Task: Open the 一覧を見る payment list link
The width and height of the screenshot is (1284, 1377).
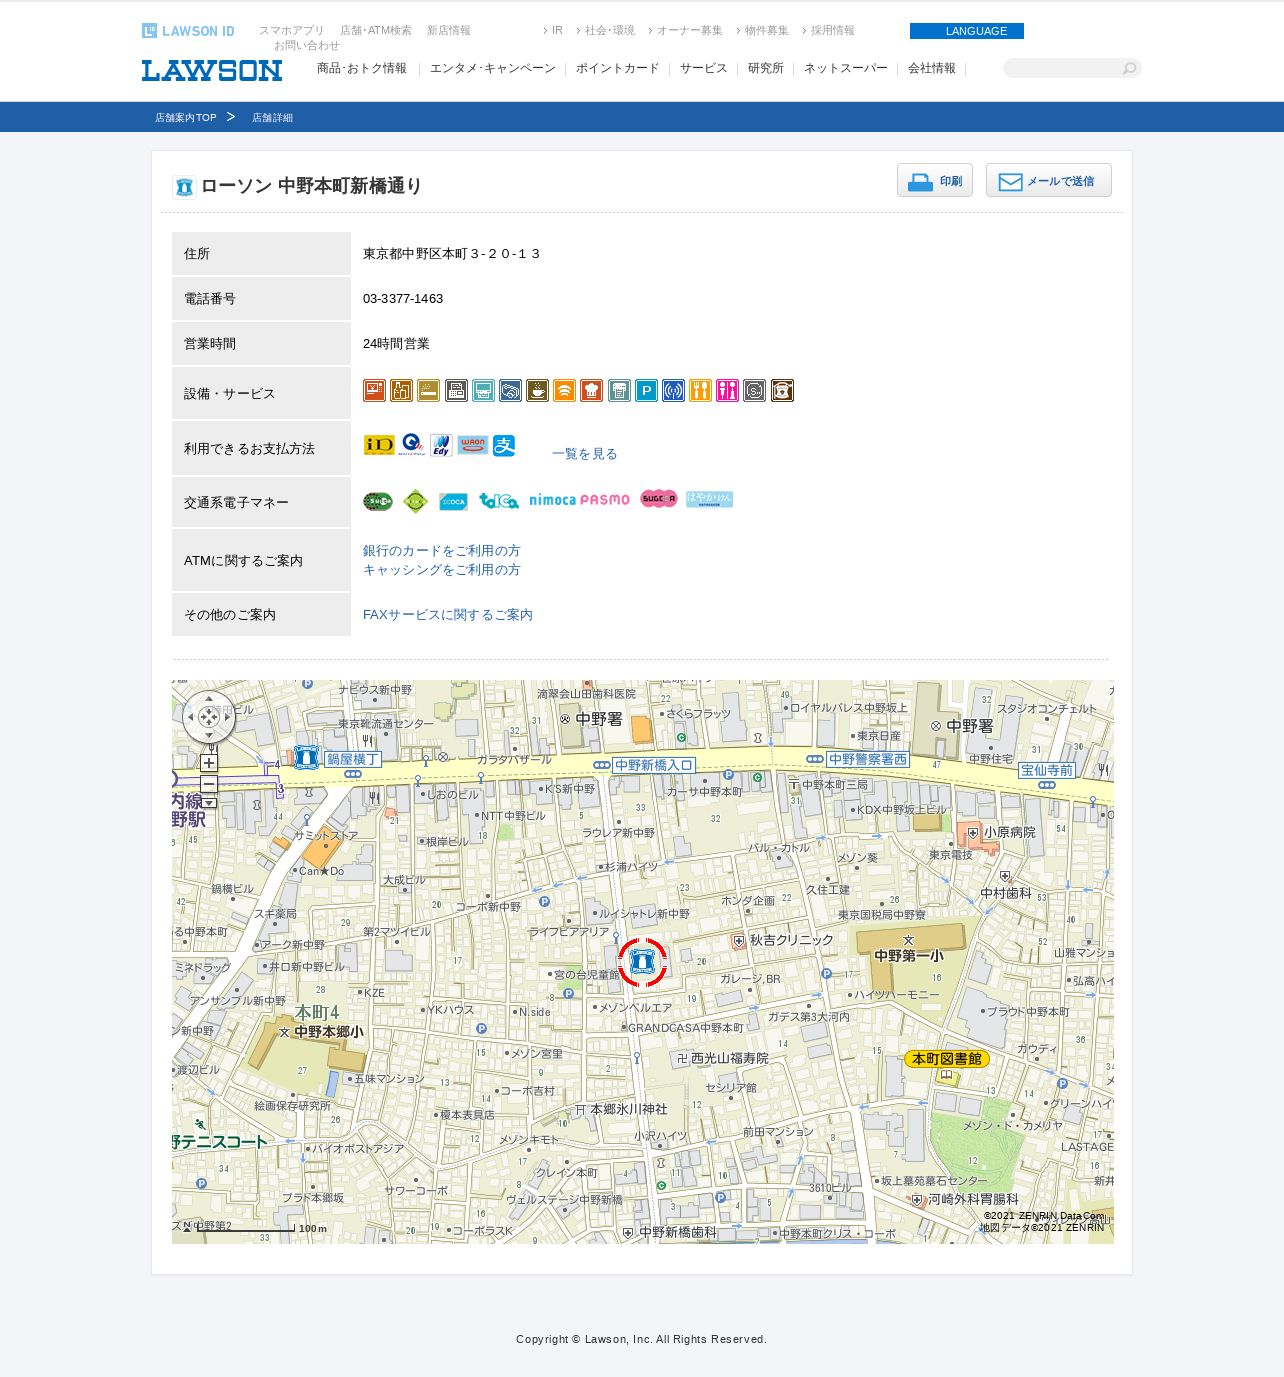Action: [585, 454]
